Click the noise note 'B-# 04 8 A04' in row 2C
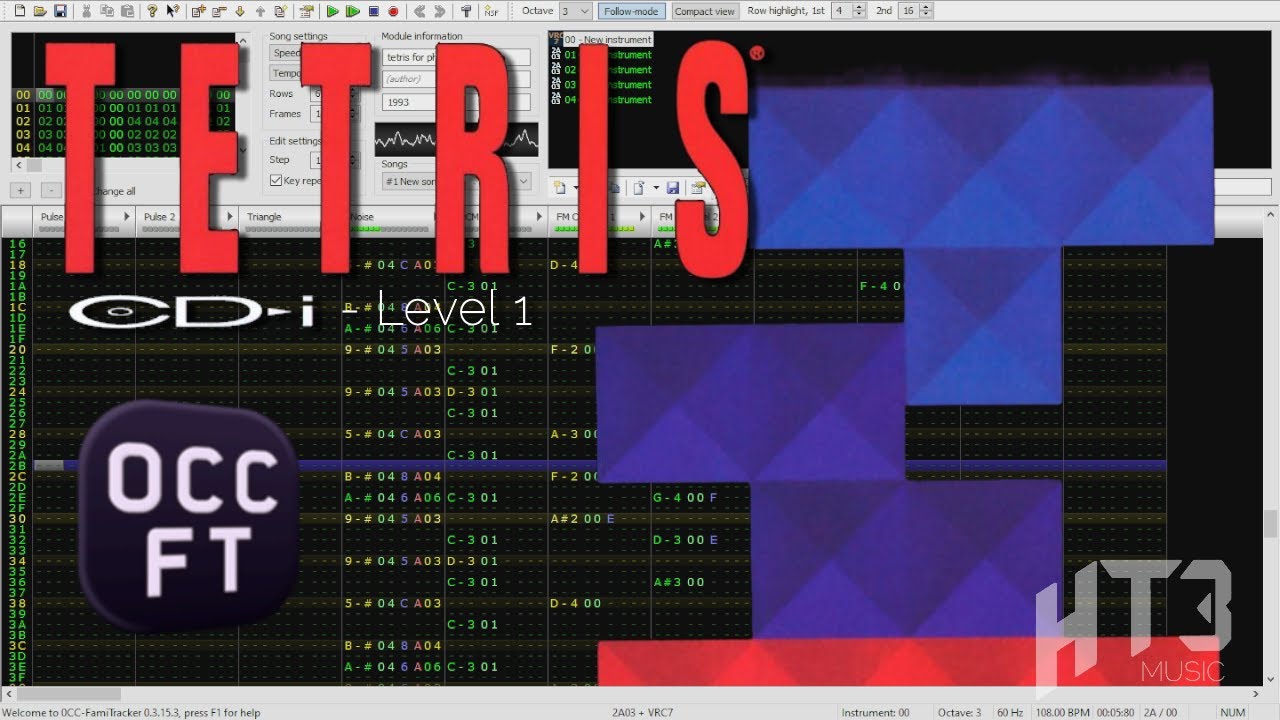This screenshot has width=1280, height=720. [x=392, y=477]
